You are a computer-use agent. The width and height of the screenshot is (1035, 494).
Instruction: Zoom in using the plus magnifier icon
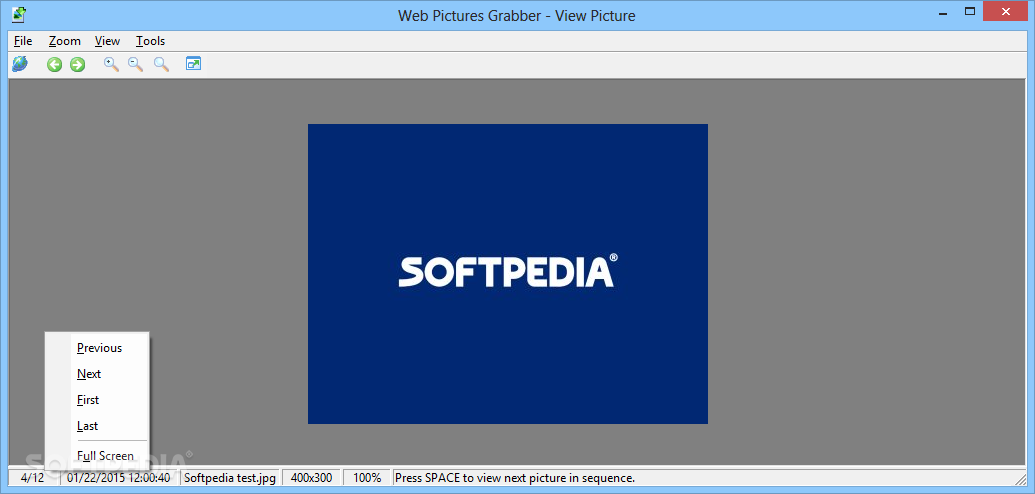coord(112,64)
